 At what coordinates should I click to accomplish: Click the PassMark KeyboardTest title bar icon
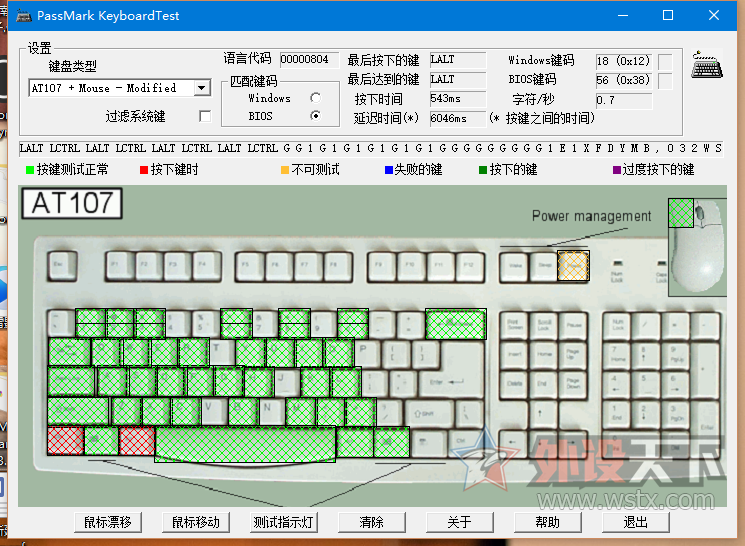pos(24,16)
